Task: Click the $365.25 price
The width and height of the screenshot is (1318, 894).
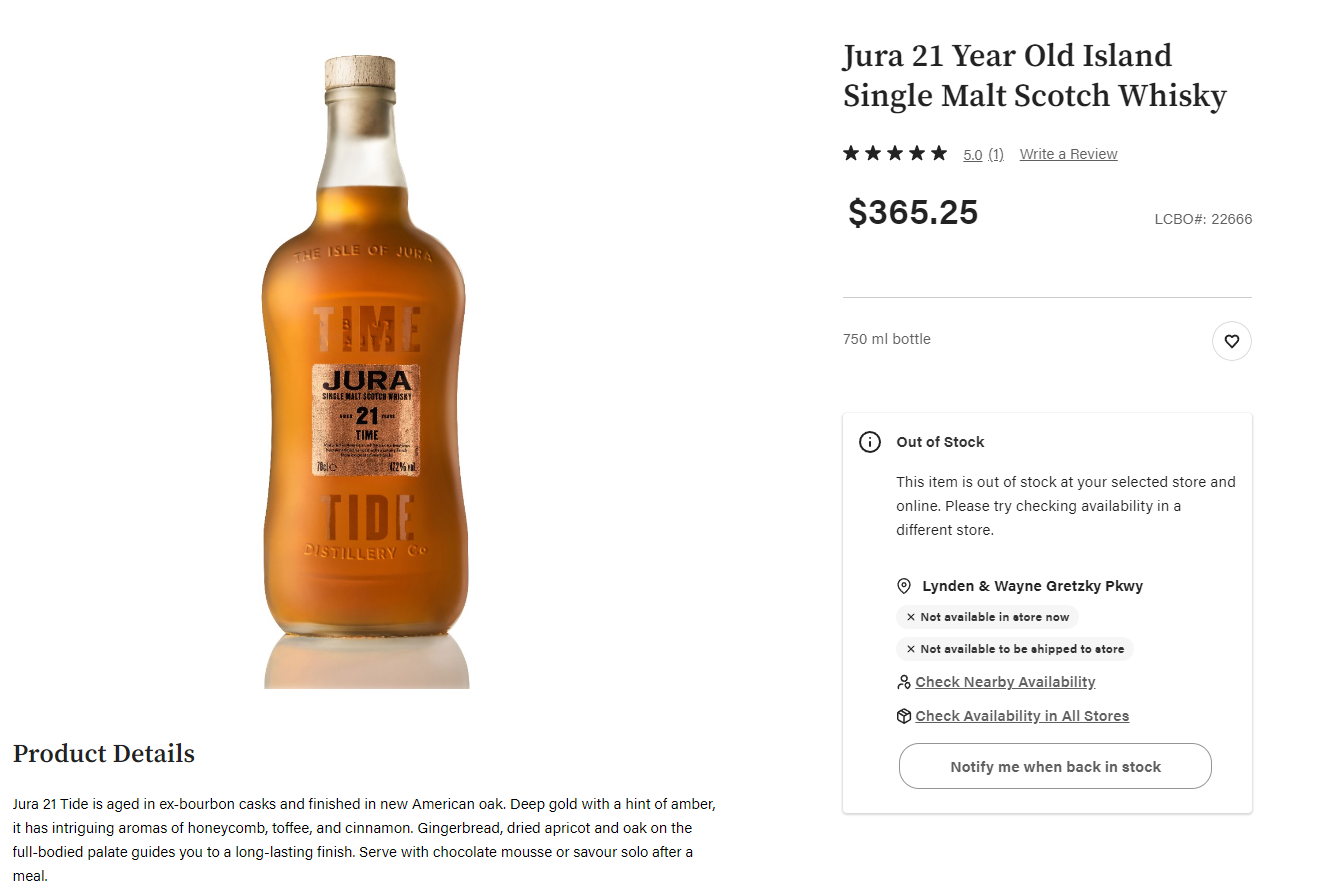Action: 913,212
